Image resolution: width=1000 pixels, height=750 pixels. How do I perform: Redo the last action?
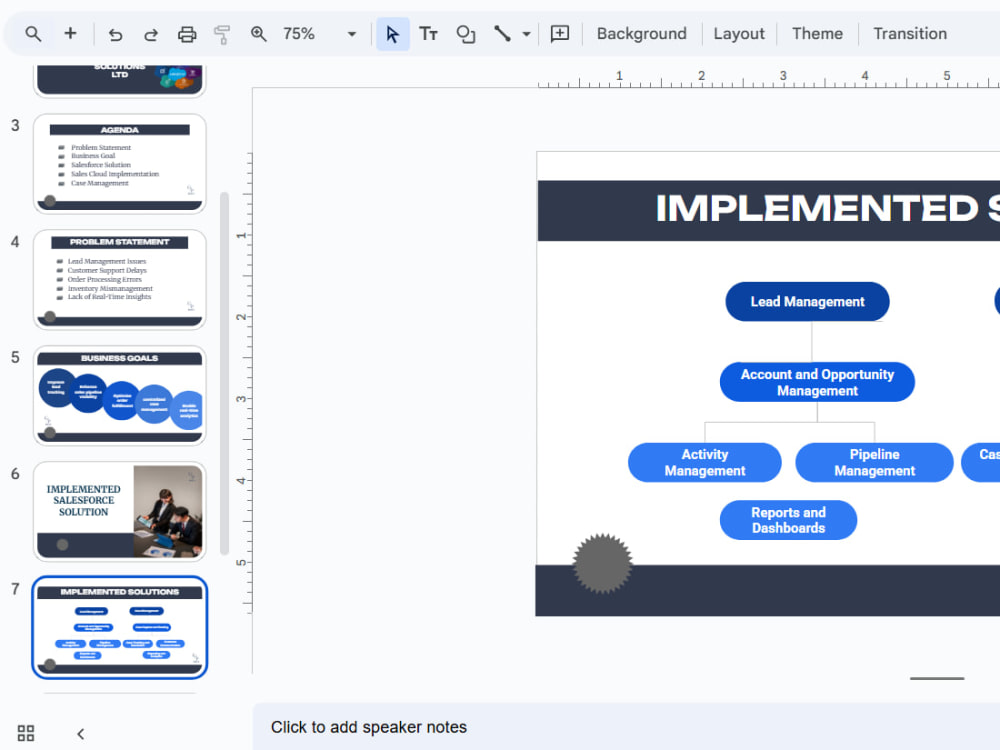pos(151,34)
